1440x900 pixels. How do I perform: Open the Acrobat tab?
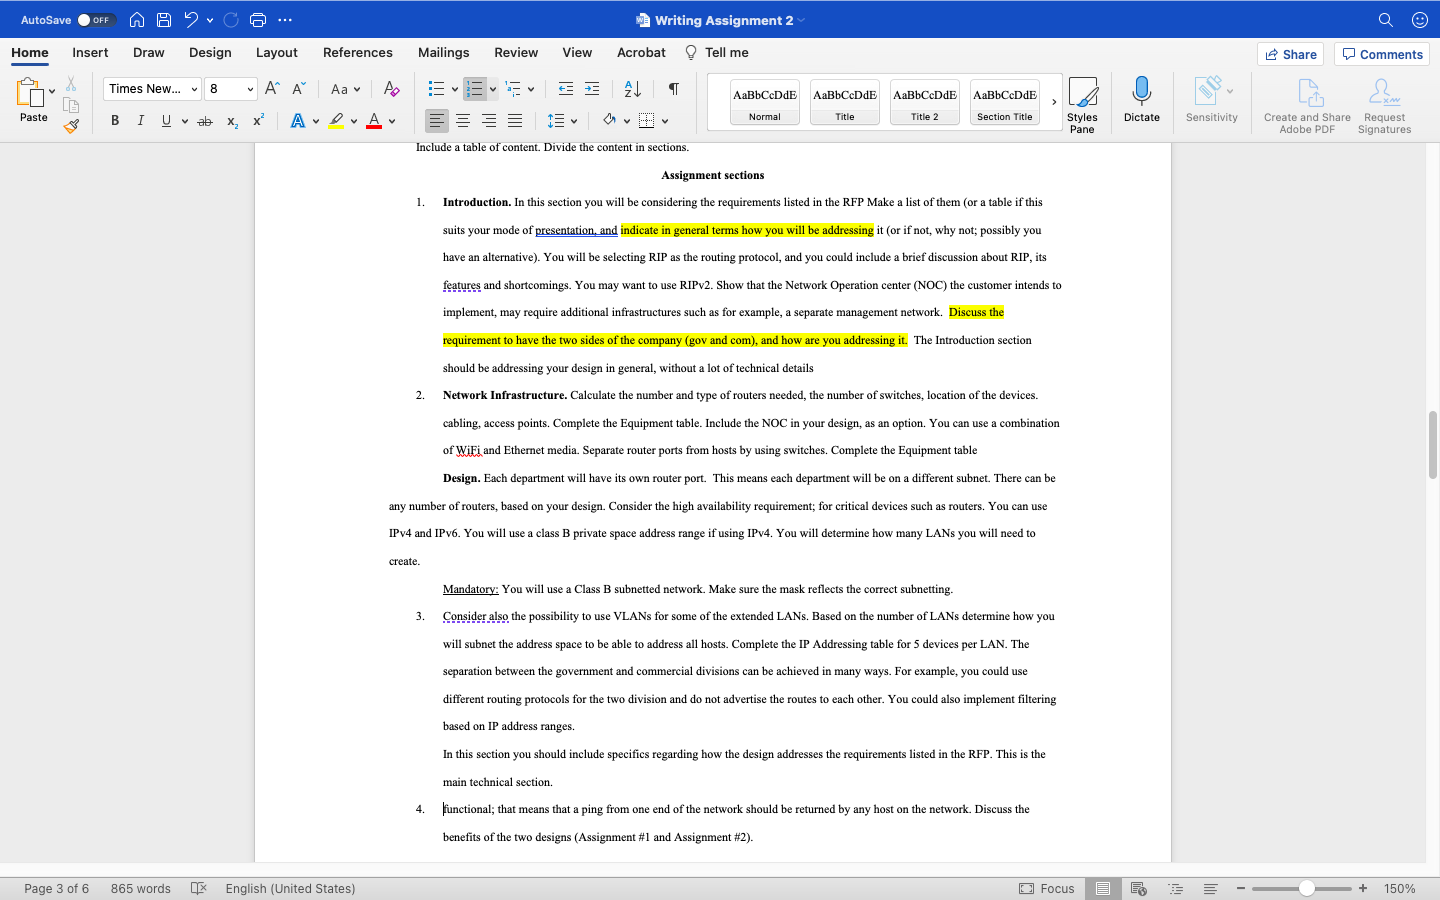641,52
